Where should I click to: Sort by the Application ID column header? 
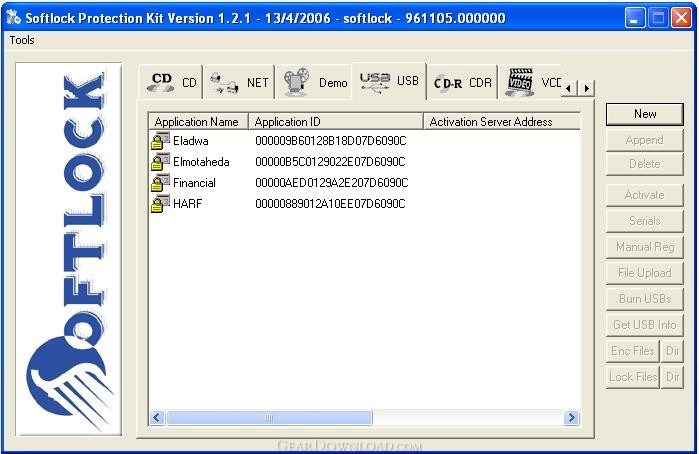(x=336, y=121)
